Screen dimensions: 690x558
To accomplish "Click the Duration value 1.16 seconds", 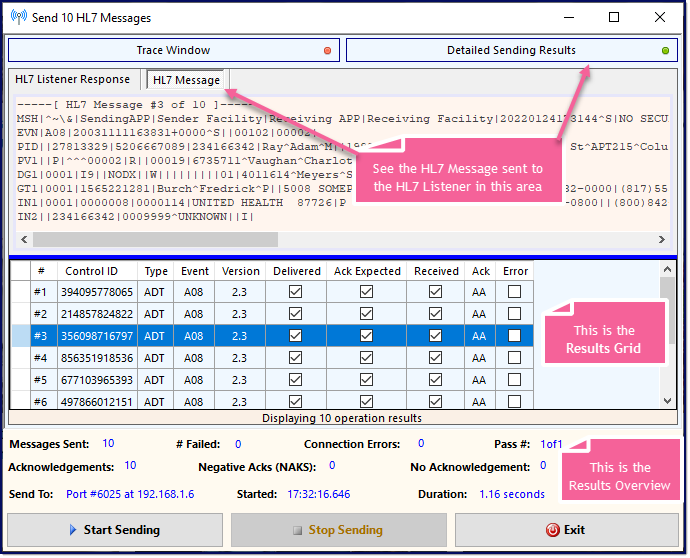I will (512, 494).
